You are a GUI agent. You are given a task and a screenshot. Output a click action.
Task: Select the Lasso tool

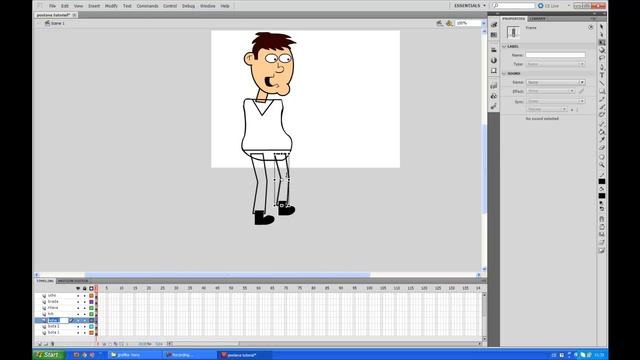tap(602, 58)
